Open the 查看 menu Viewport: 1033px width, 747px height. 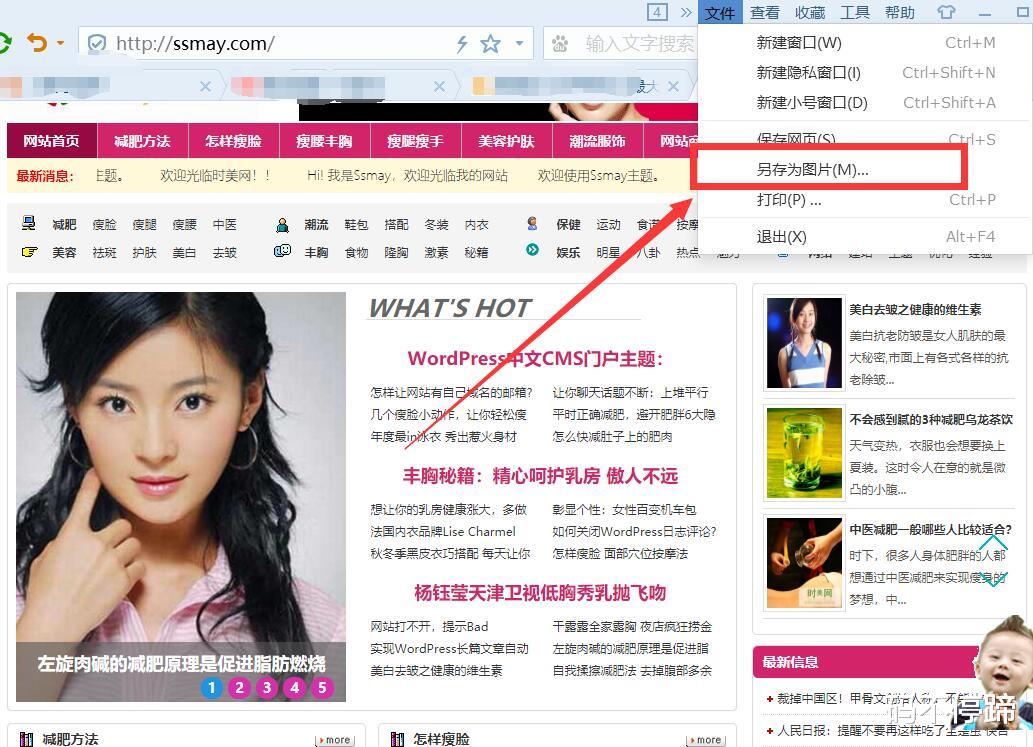click(x=764, y=12)
